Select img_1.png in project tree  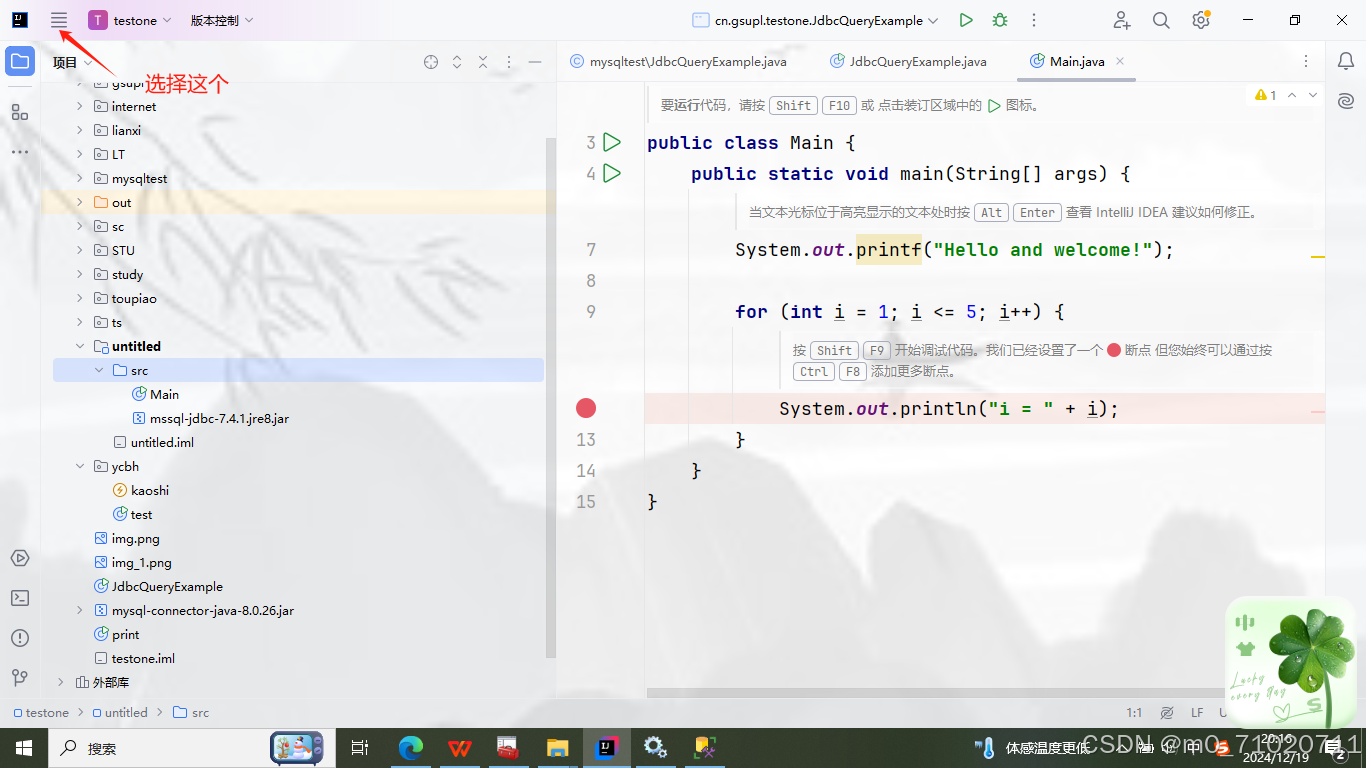[132, 562]
